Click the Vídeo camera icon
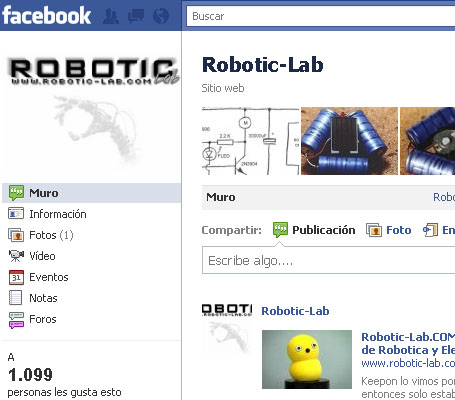The image size is (455, 400). 16,256
